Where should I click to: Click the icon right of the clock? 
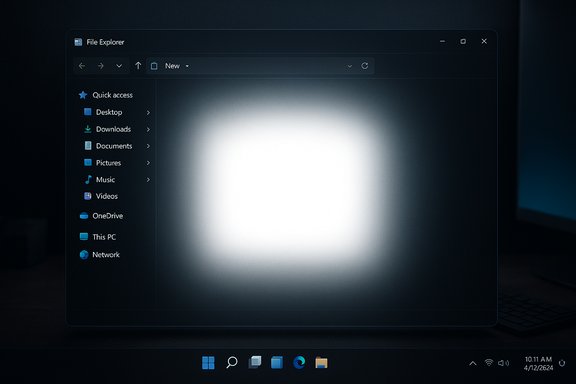[x=562, y=363]
